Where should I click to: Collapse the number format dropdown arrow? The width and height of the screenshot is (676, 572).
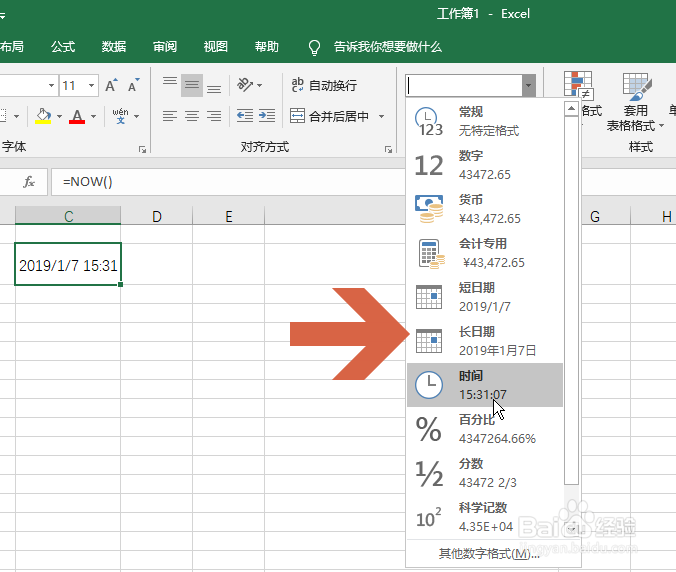point(529,85)
